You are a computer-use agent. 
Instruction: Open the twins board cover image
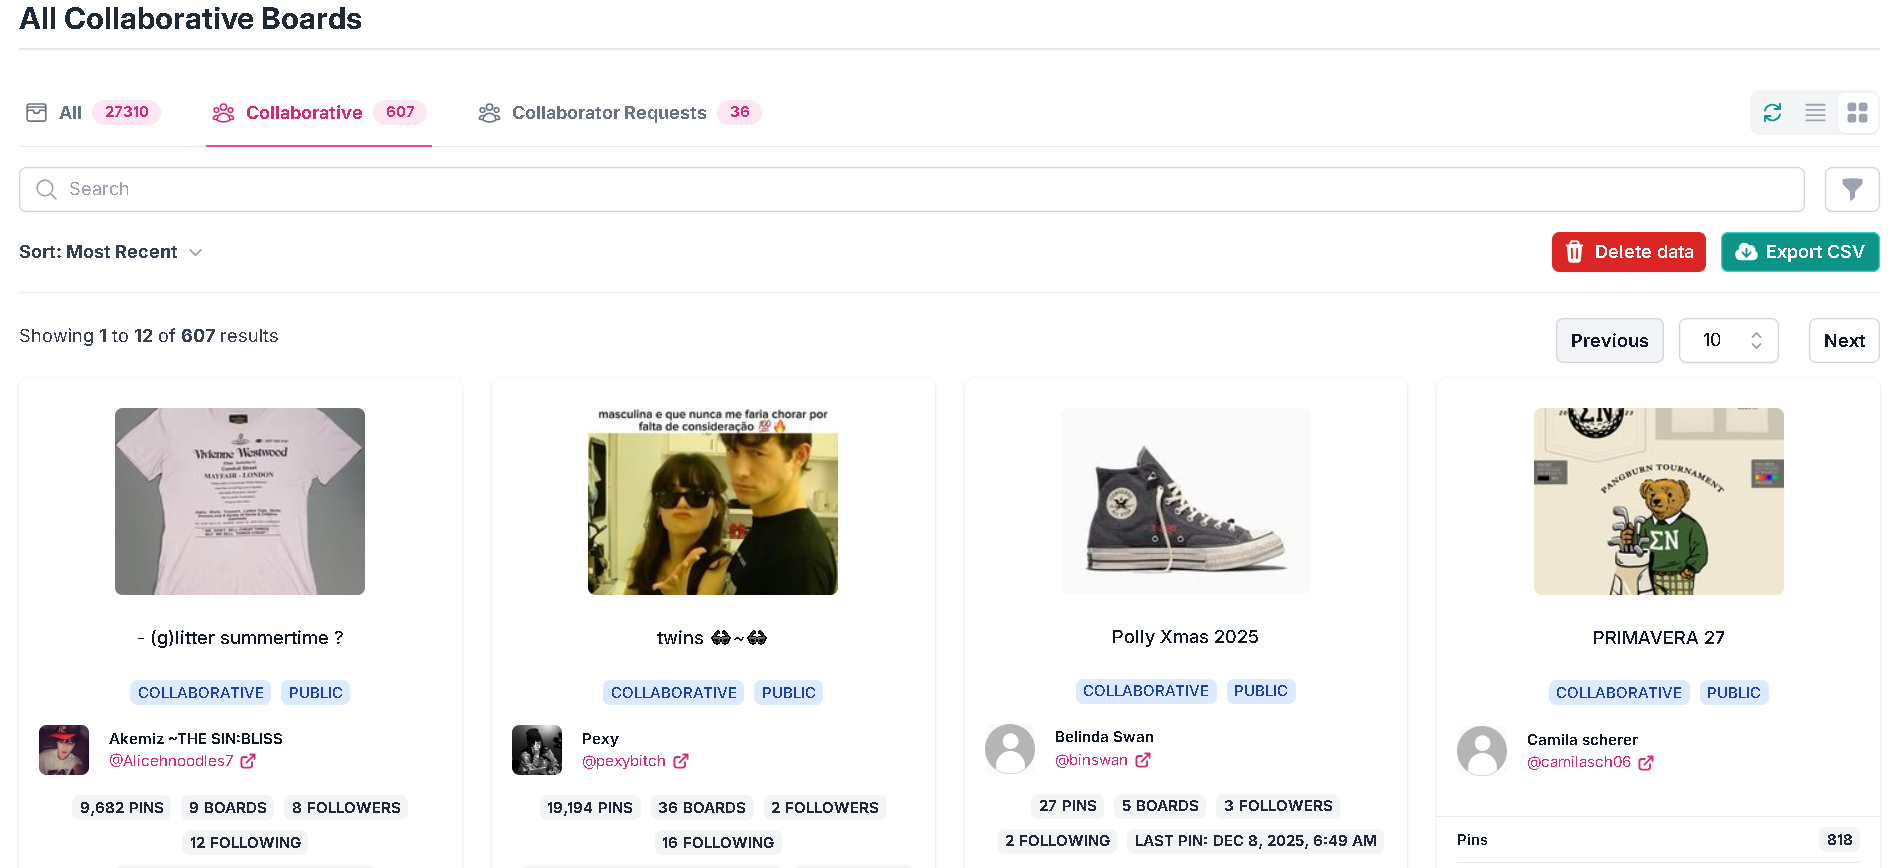[x=713, y=501]
